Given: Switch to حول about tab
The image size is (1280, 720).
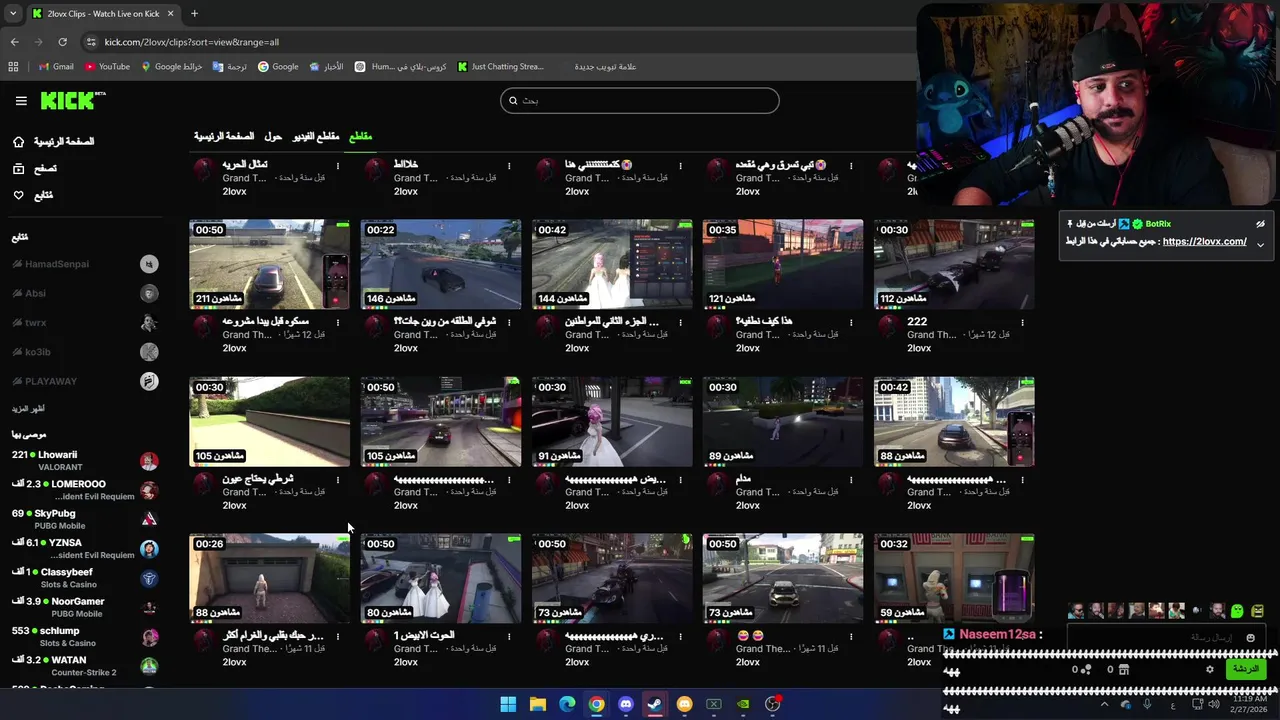Looking at the screenshot, I should [x=273, y=136].
